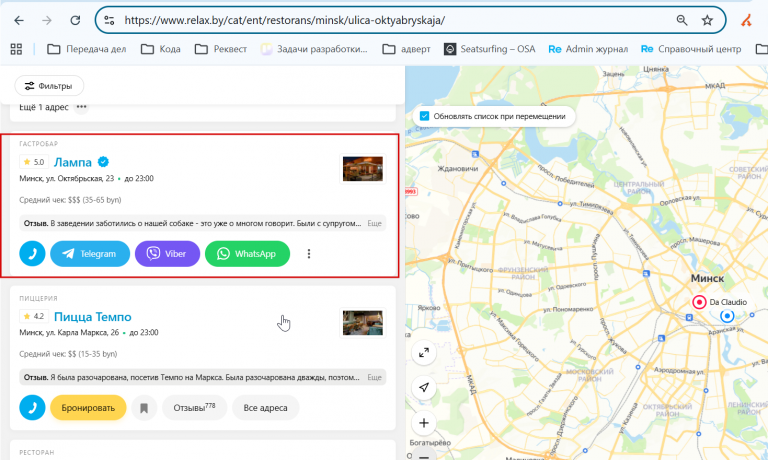Open the red extension icon in the browser toolbar

click(746, 20)
